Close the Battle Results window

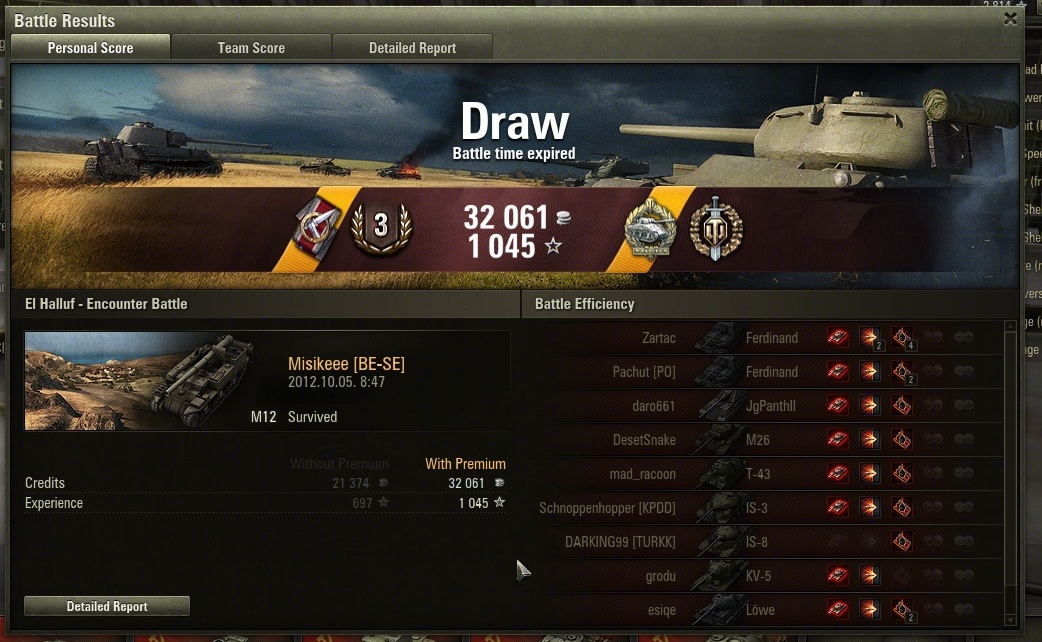[x=1010, y=19]
